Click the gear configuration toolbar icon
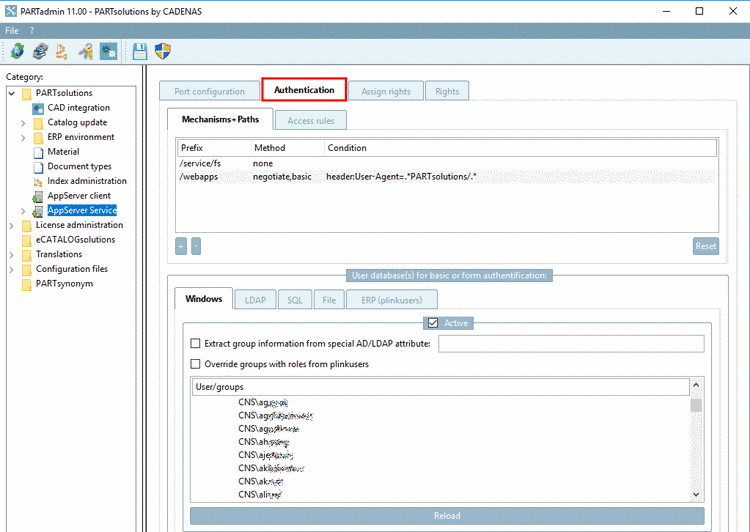Image resolution: width=750 pixels, height=532 pixels. (108, 51)
